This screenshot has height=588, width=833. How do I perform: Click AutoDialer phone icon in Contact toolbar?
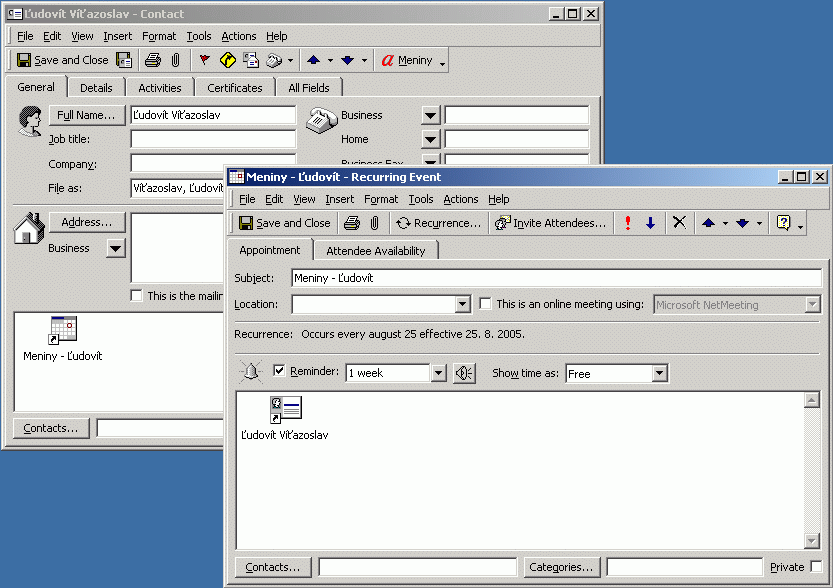[x=274, y=60]
